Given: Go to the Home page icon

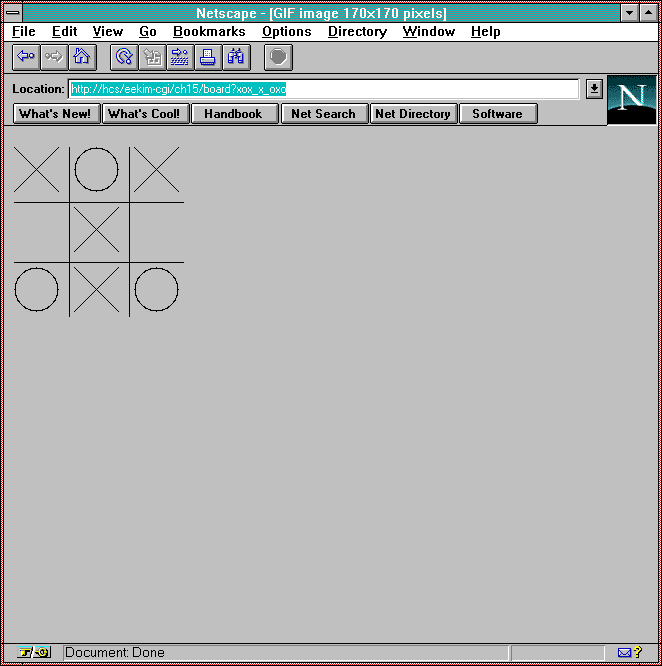Looking at the screenshot, I should [x=81, y=57].
